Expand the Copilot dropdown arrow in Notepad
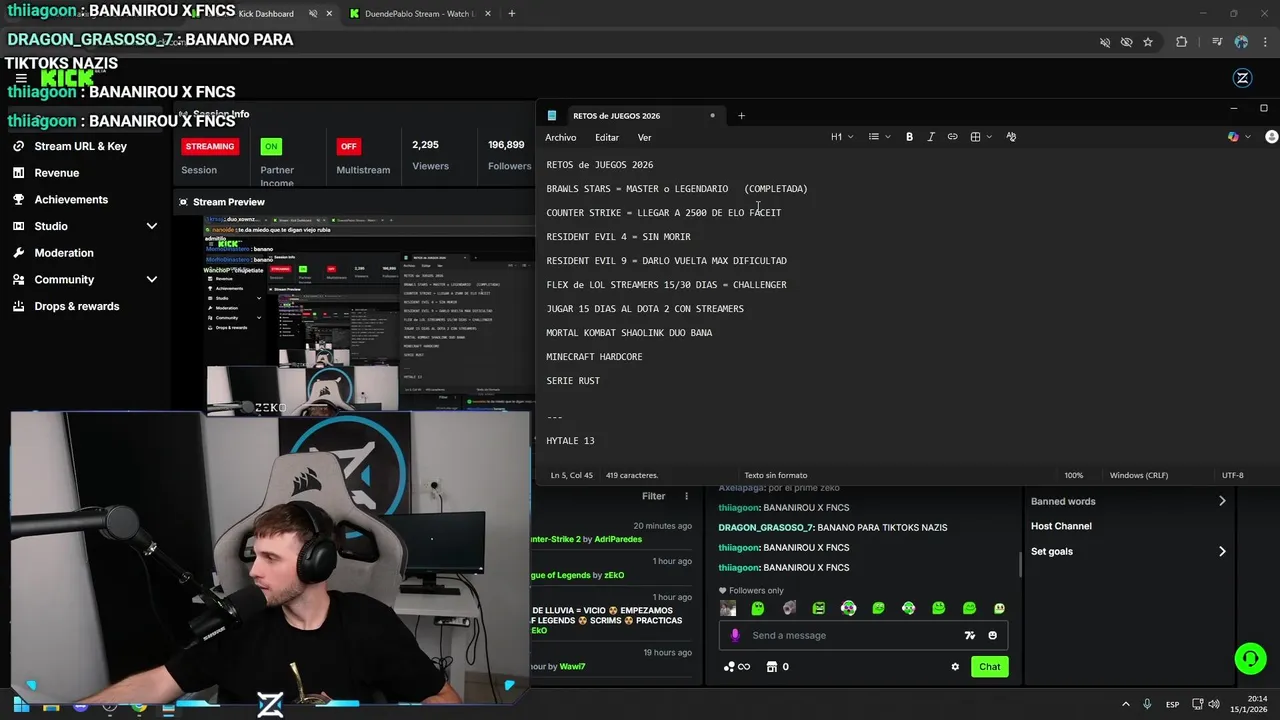The width and height of the screenshot is (1280, 720). pos(1247,137)
